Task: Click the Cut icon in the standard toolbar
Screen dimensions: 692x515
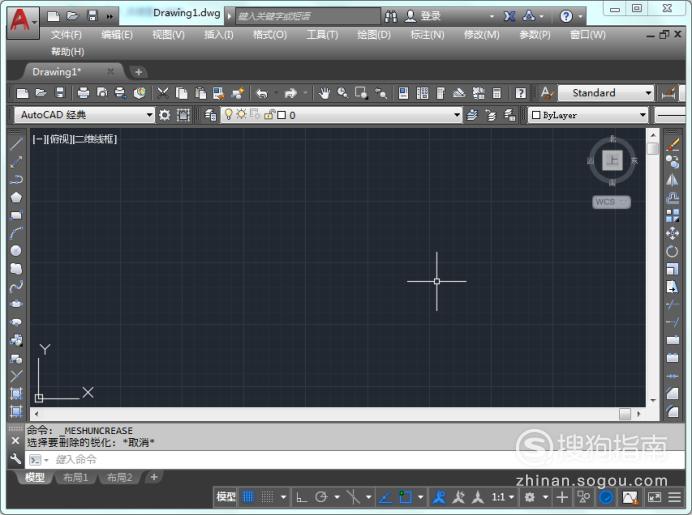Action: [x=163, y=93]
